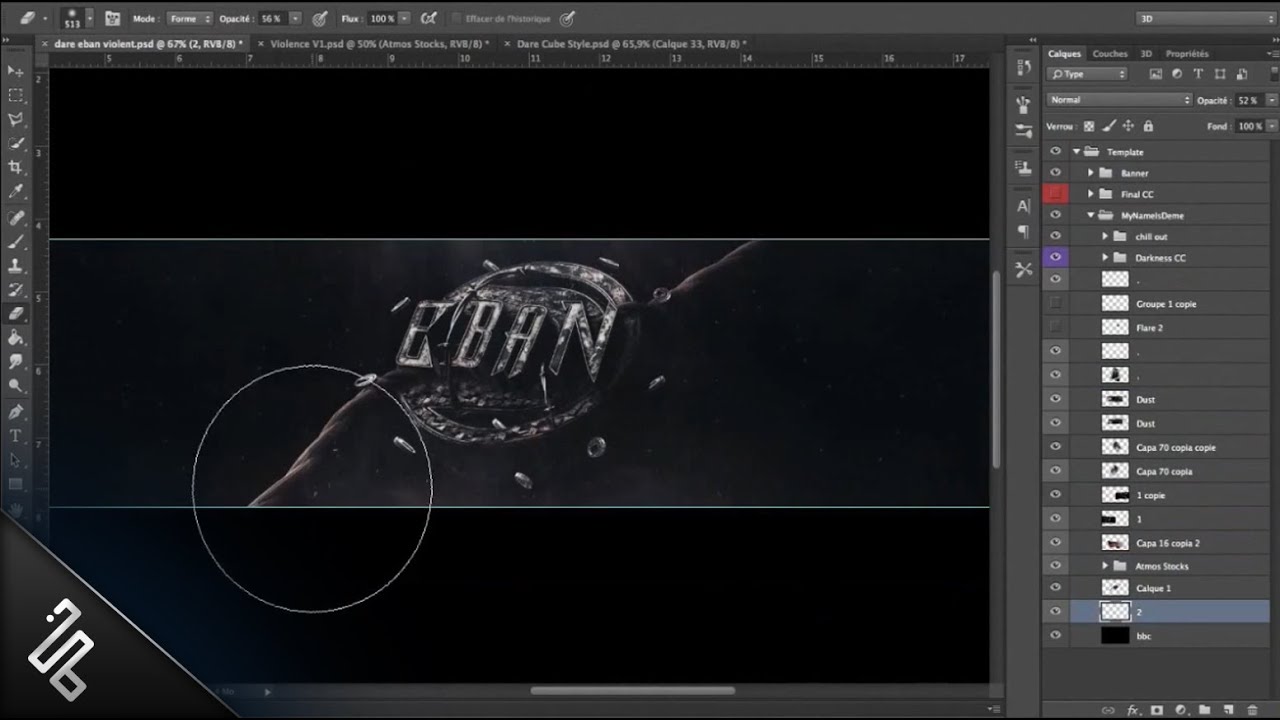Open the layer Opacité slider dropdown

pyautogui.click(x=1272, y=100)
